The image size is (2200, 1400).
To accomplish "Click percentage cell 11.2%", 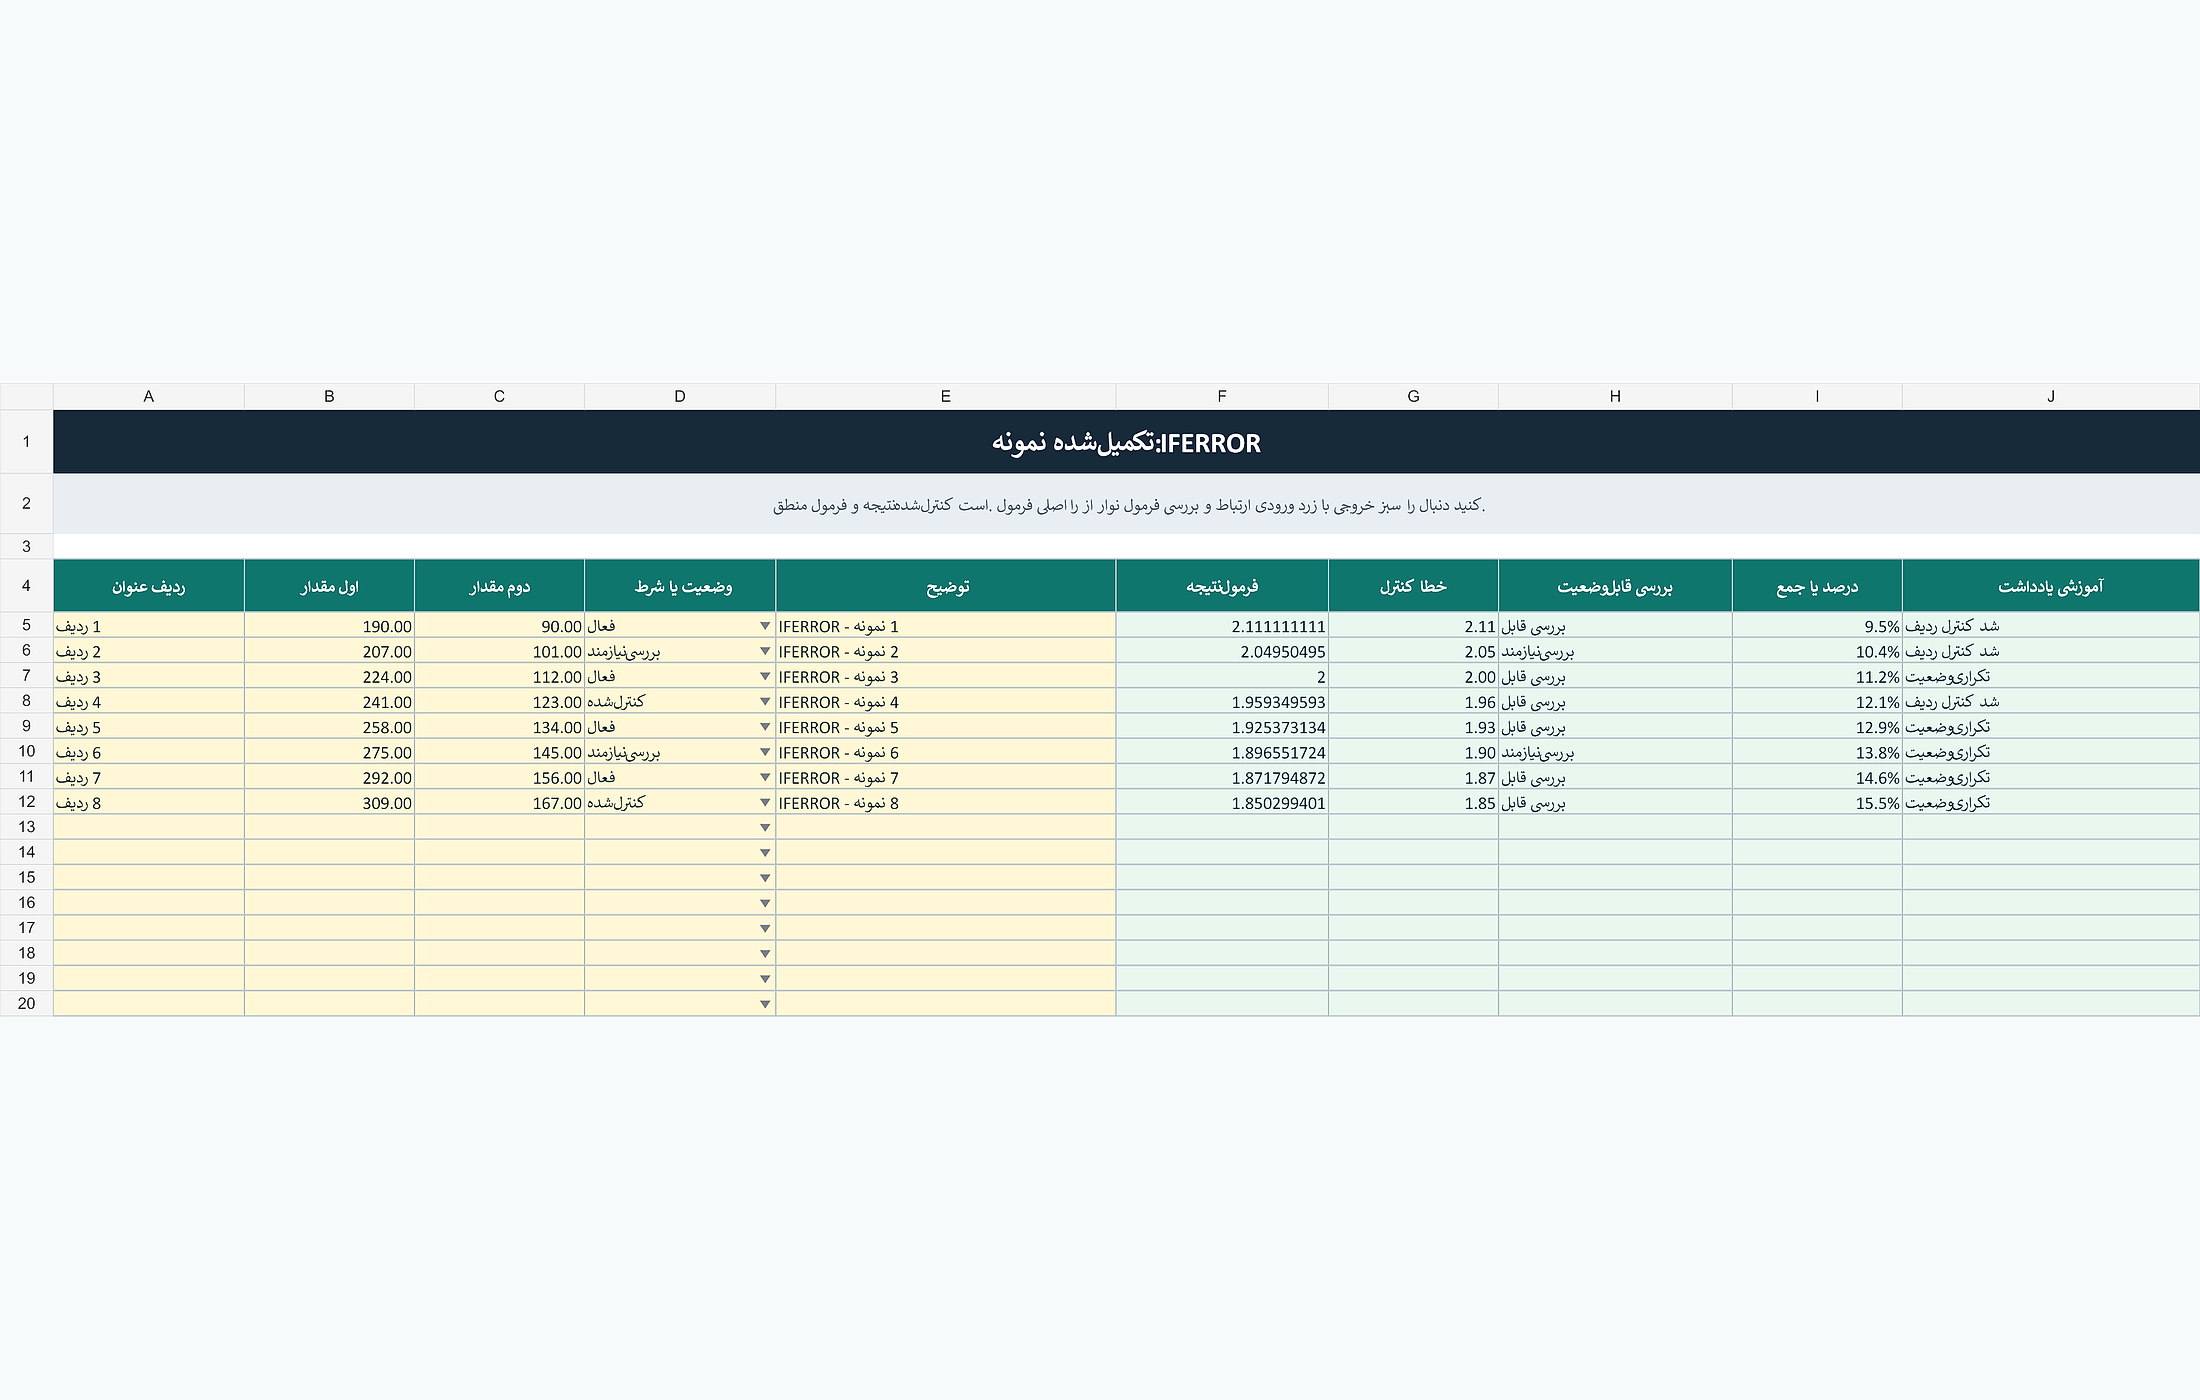I will [1817, 676].
